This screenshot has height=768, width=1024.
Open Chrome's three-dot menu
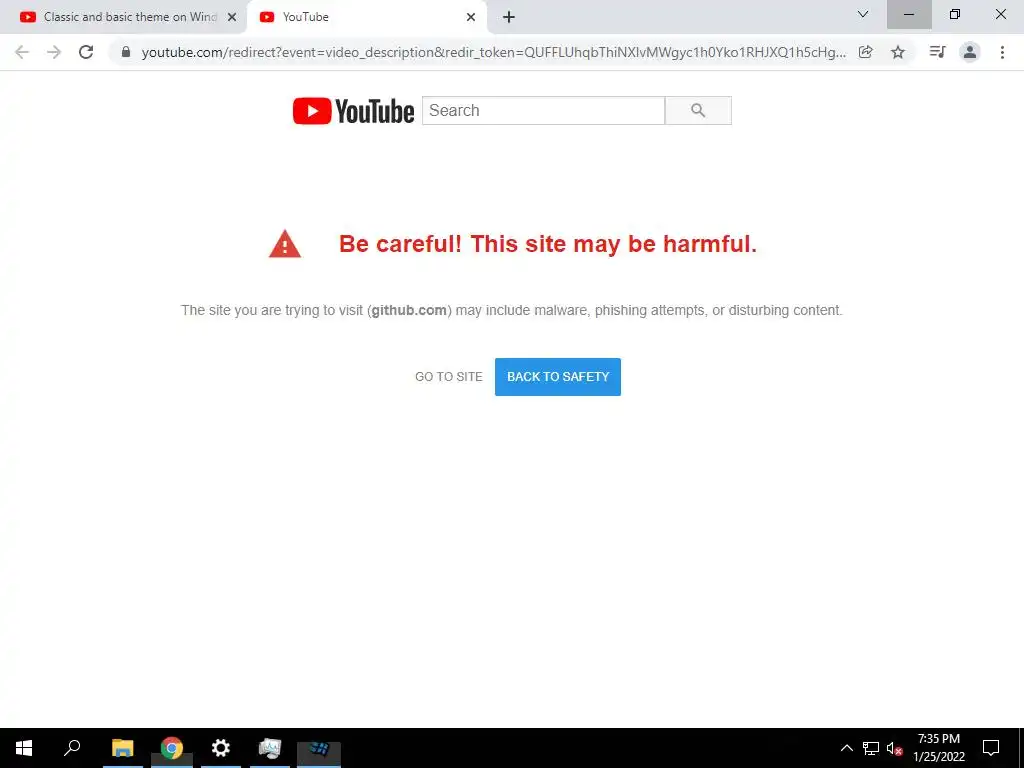pos(1002,52)
